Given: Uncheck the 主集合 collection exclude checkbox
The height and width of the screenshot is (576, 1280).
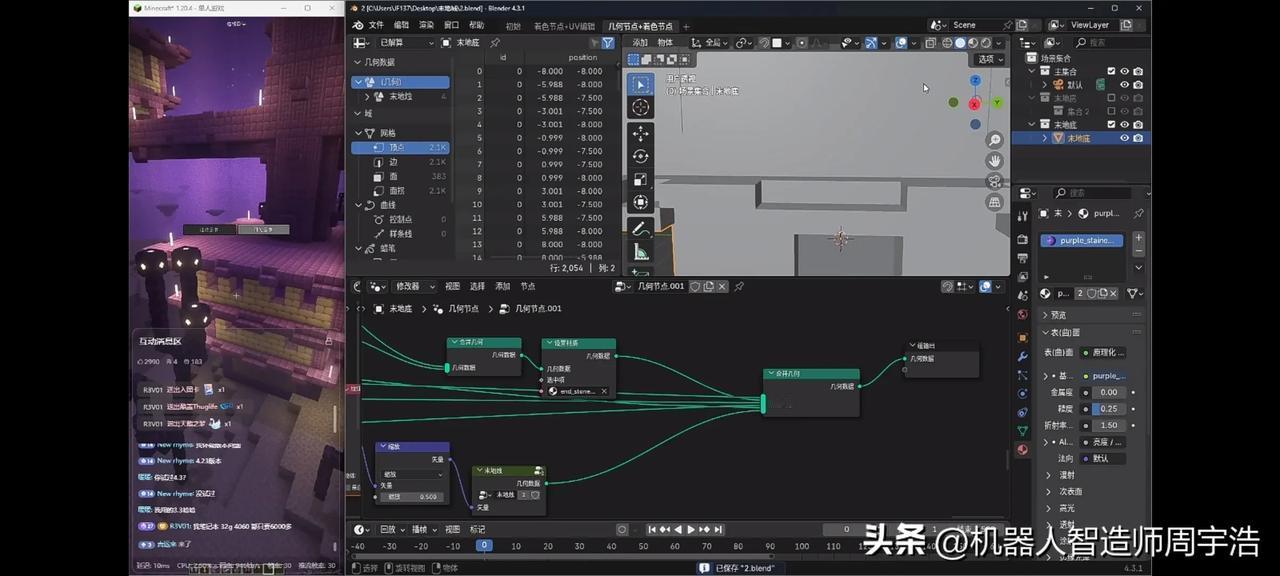Looking at the screenshot, I should 1111,72.
